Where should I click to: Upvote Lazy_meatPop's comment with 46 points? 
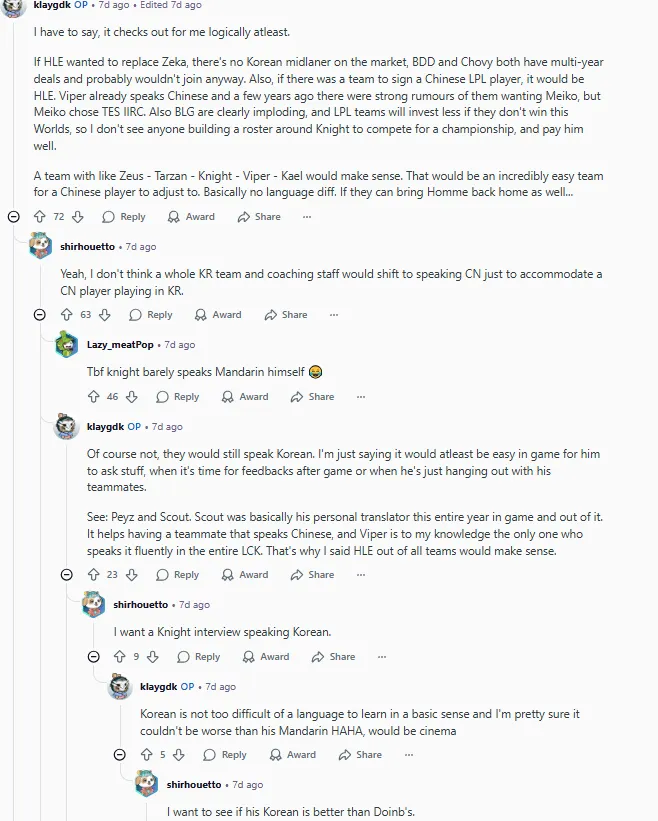pyautogui.click(x=94, y=397)
